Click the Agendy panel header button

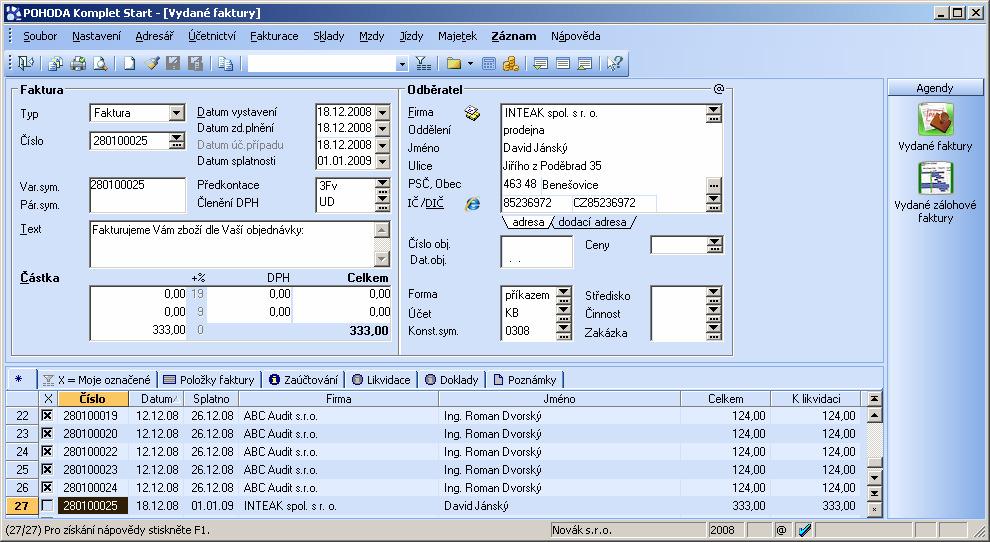(935, 88)
